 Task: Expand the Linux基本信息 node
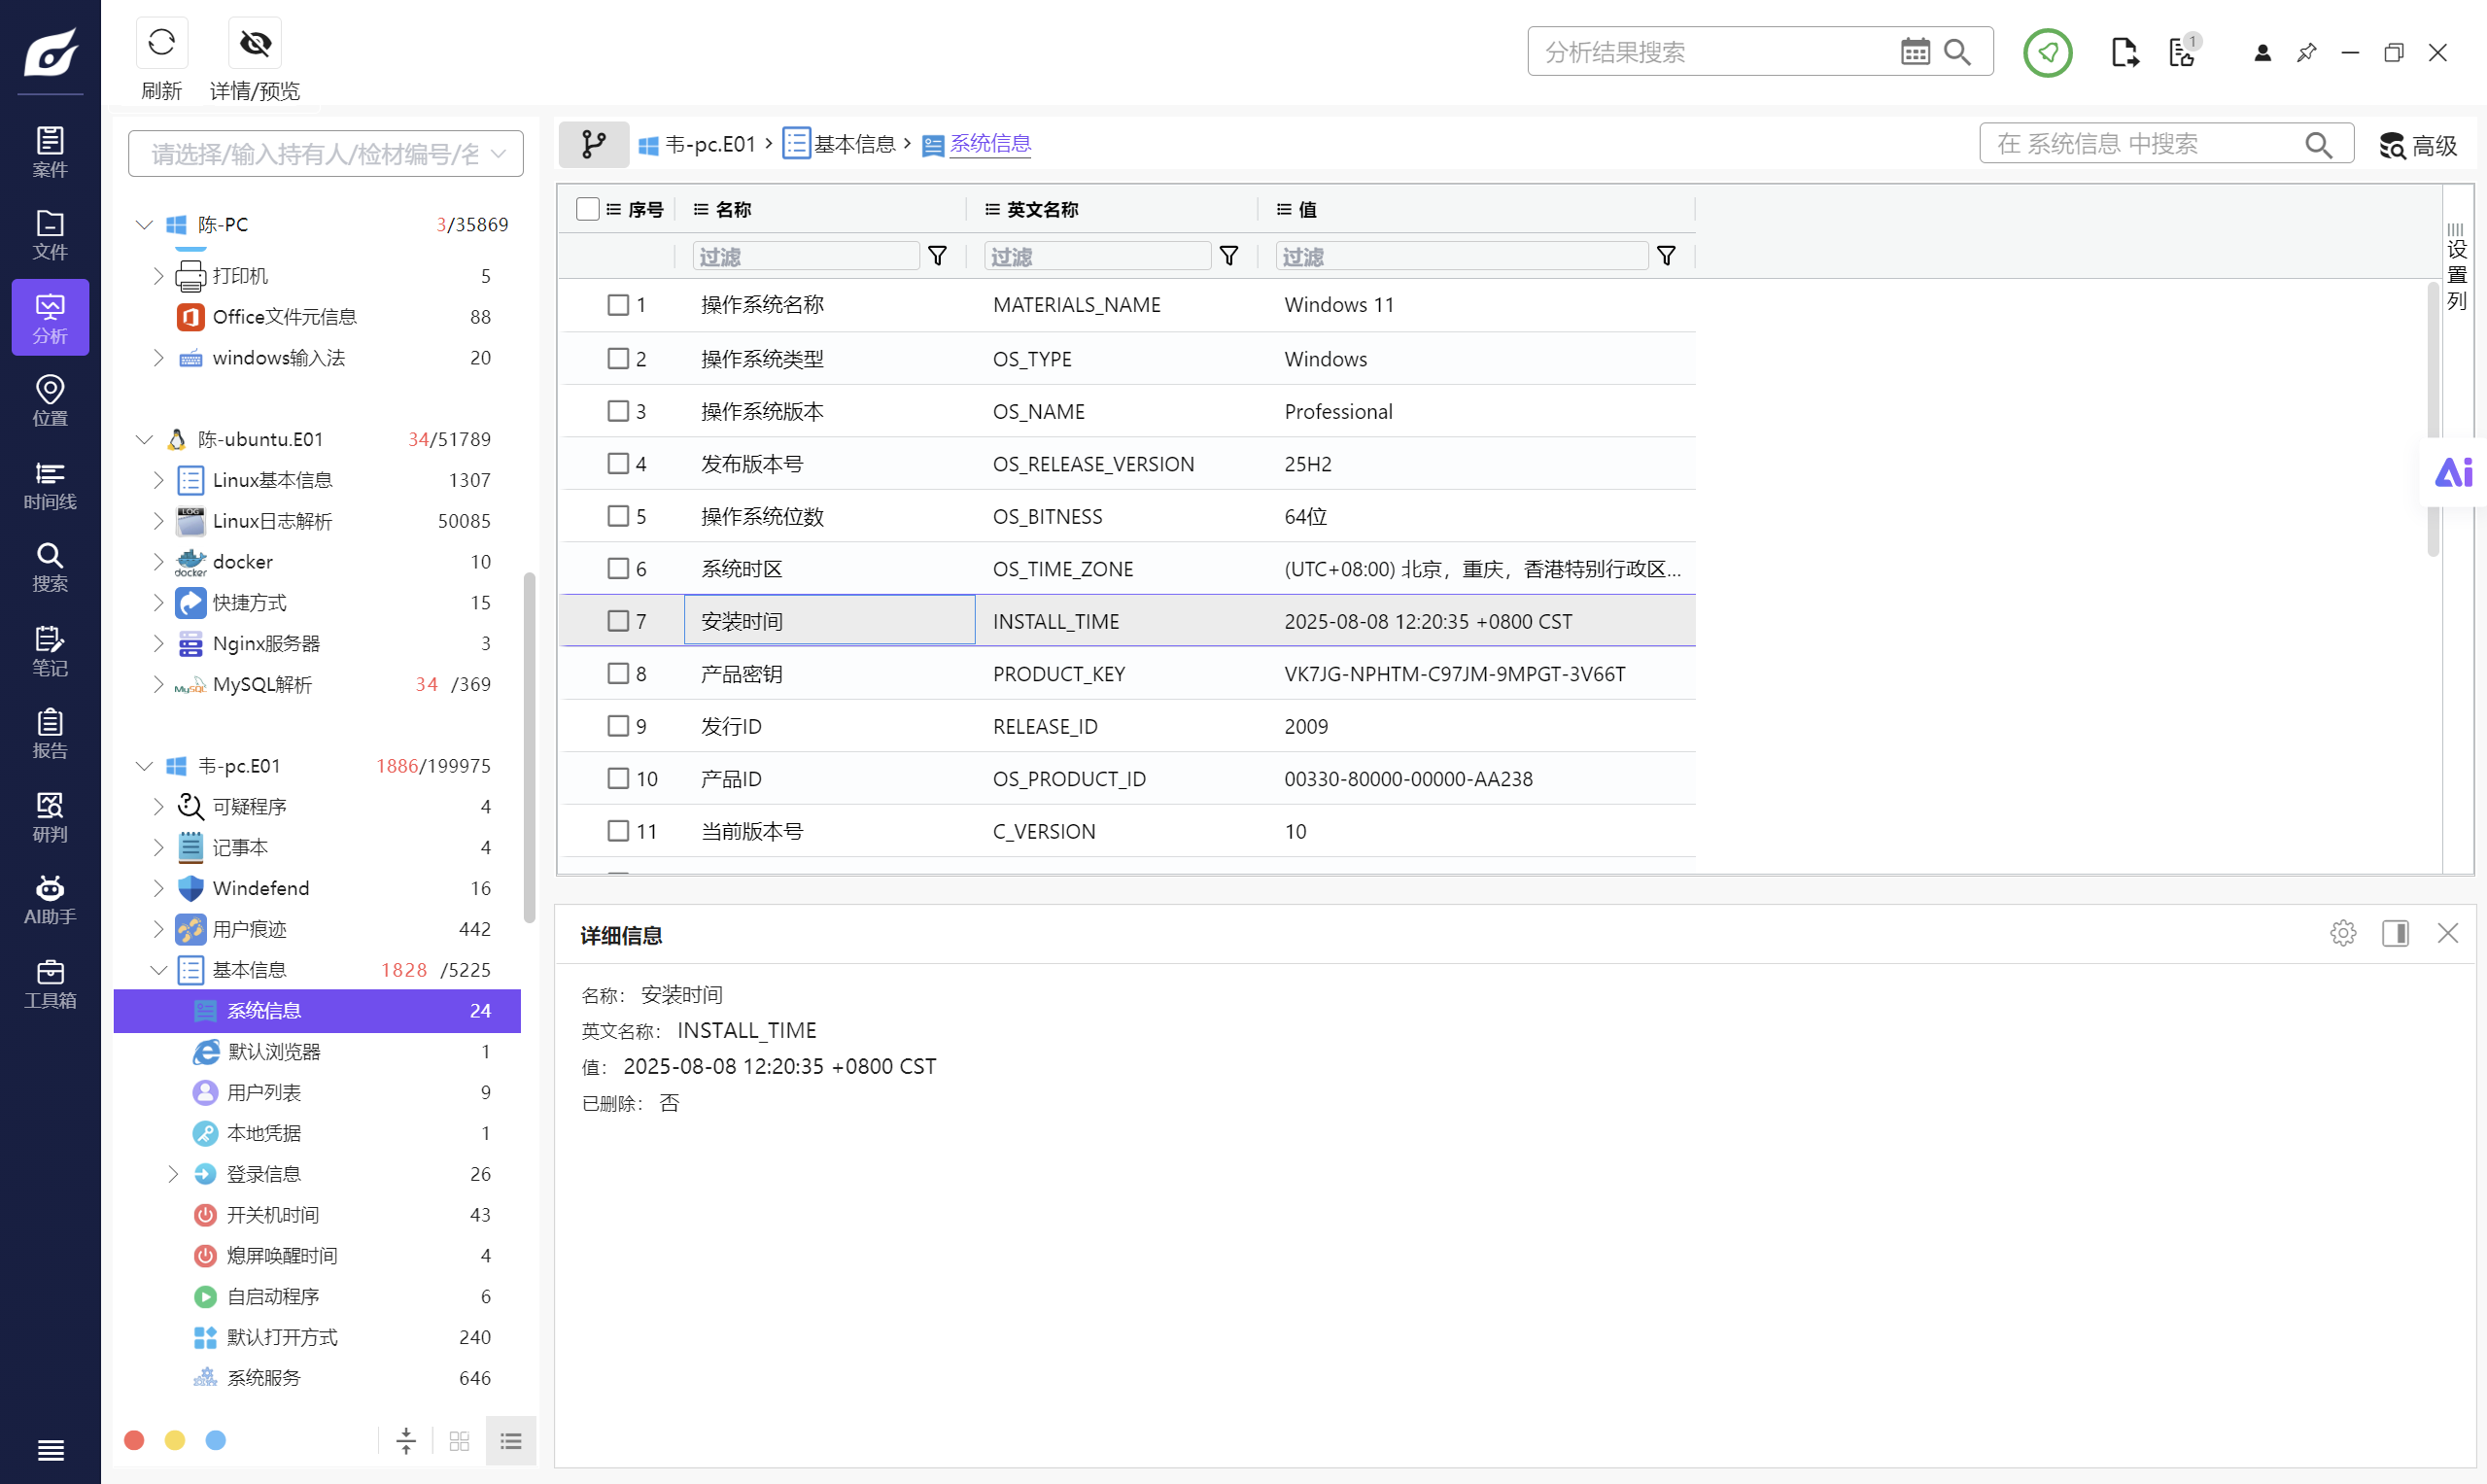click(x=158, y=480)
